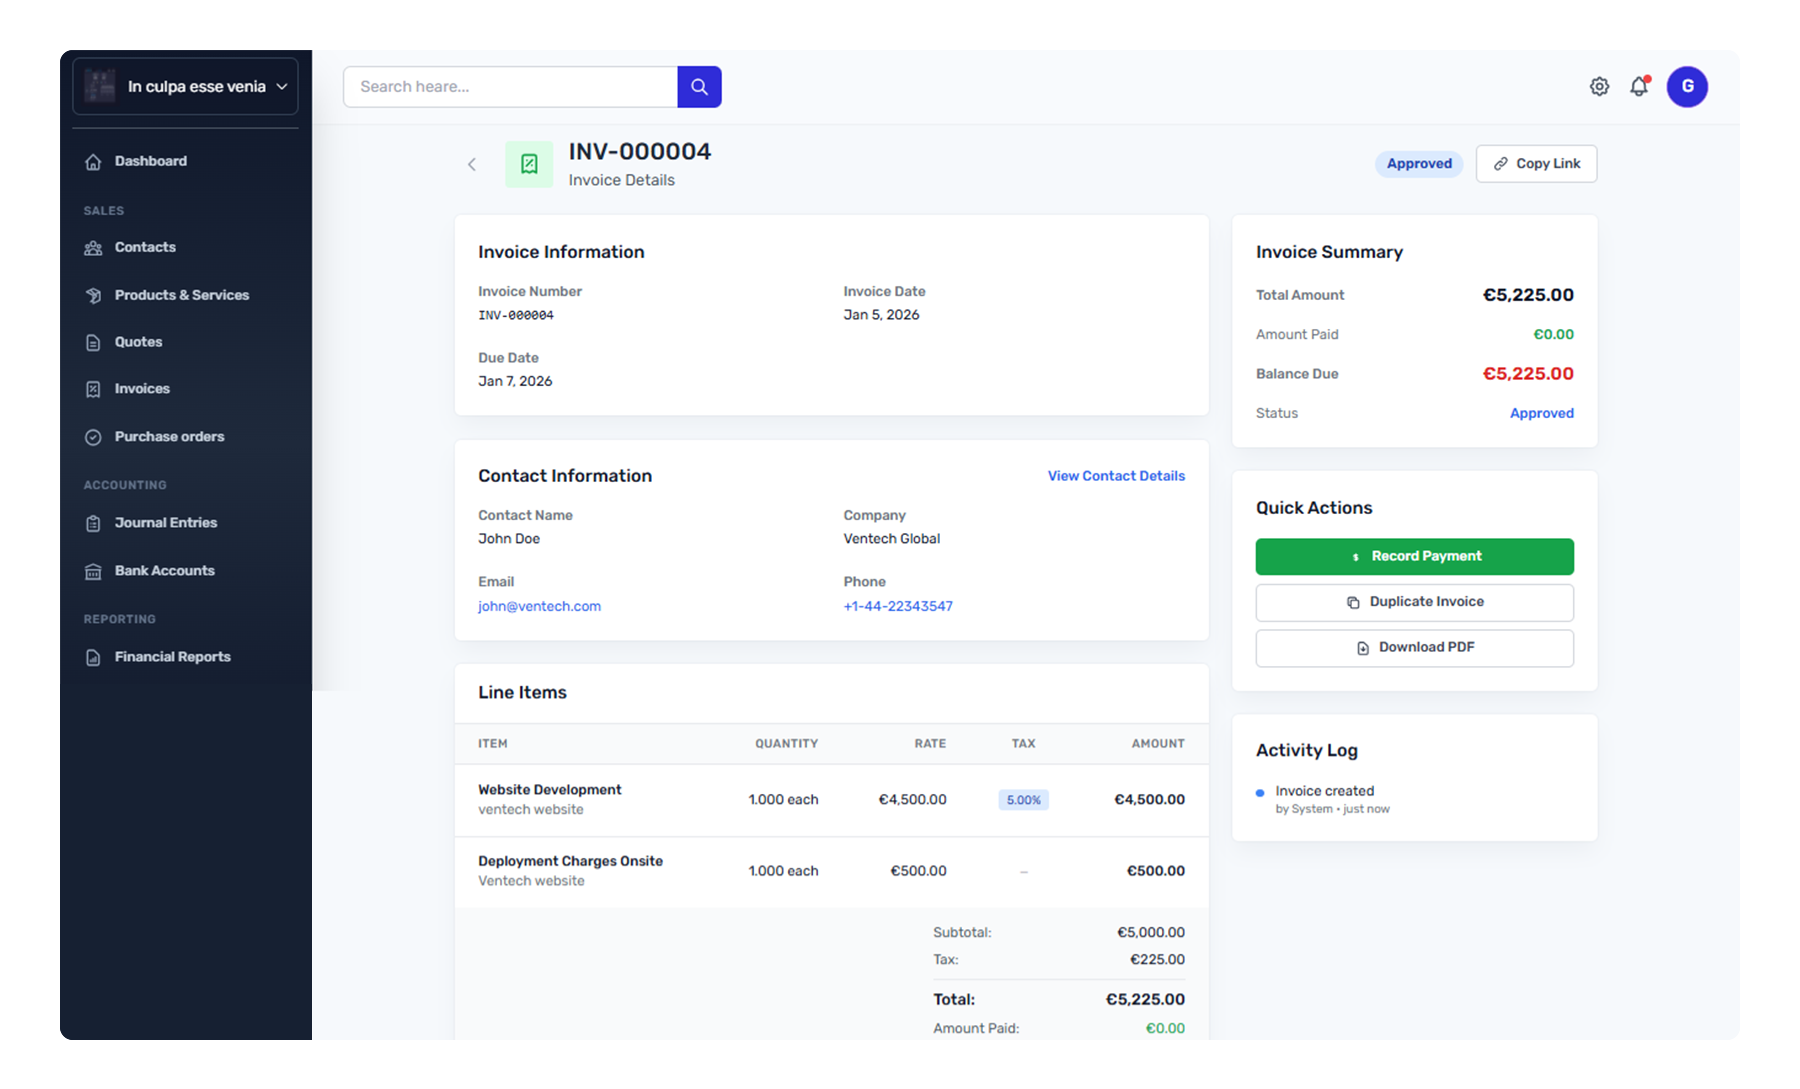Open settings gear icon
Image resolution: width=1800 pixels, height=1089 pixels.
pos(1599,87)
